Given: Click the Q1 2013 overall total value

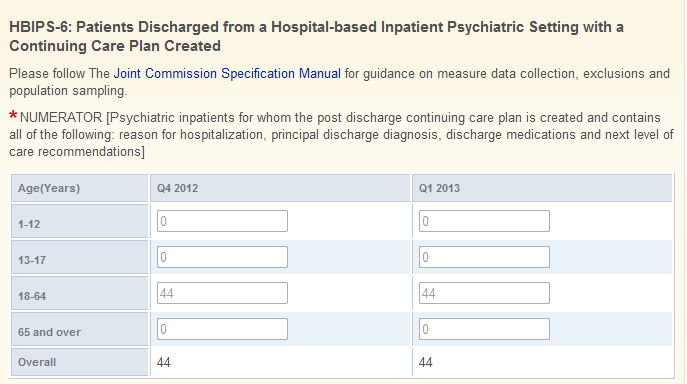Looking at the screenshot, I should [425, 362].
